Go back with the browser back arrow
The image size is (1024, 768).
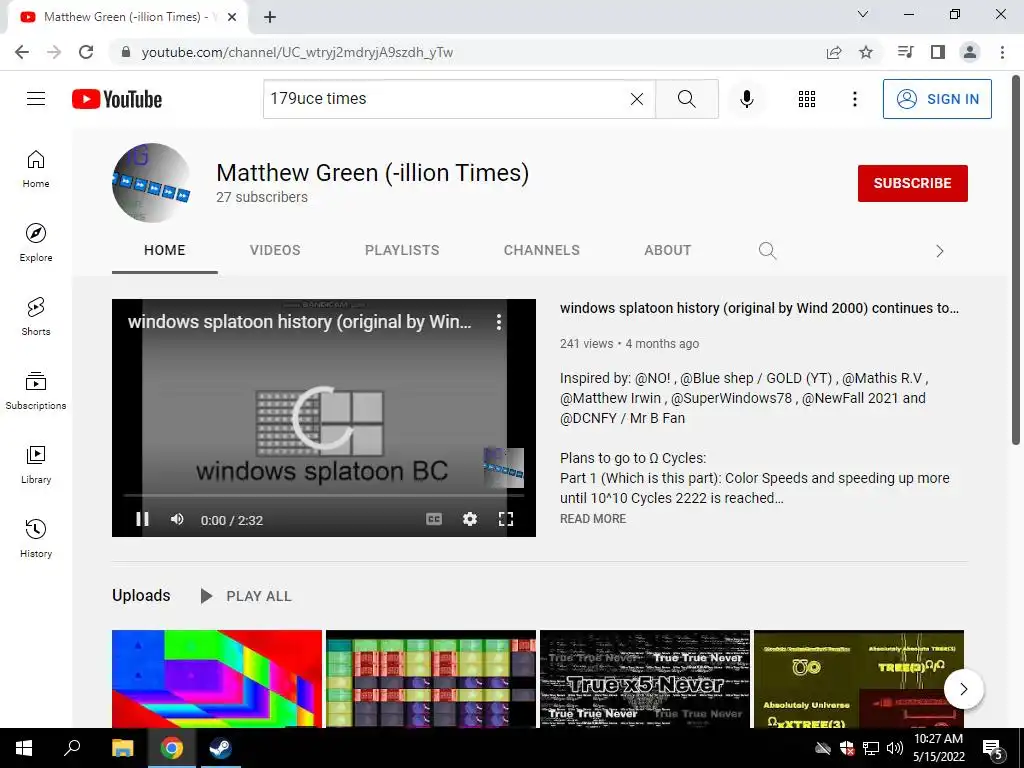[x=22, y=52]
